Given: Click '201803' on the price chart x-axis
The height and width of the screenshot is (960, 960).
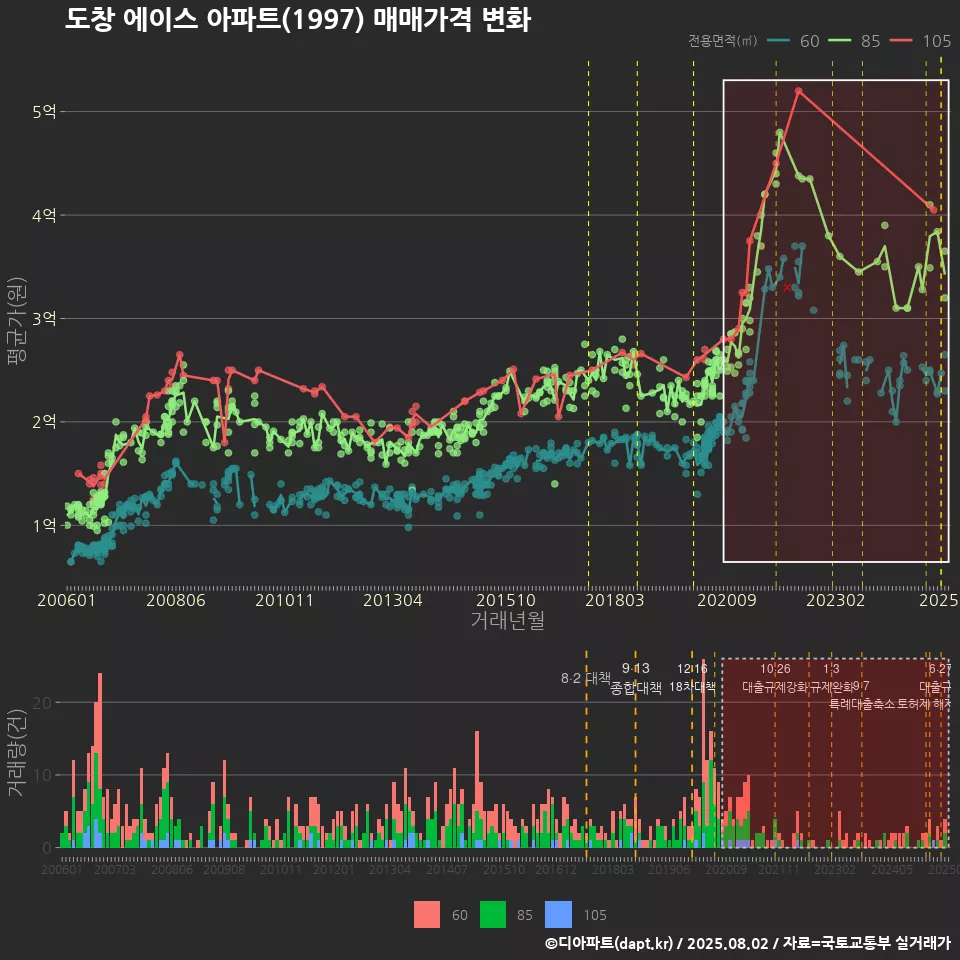Looking at the screenshot, I should point(615,600).
